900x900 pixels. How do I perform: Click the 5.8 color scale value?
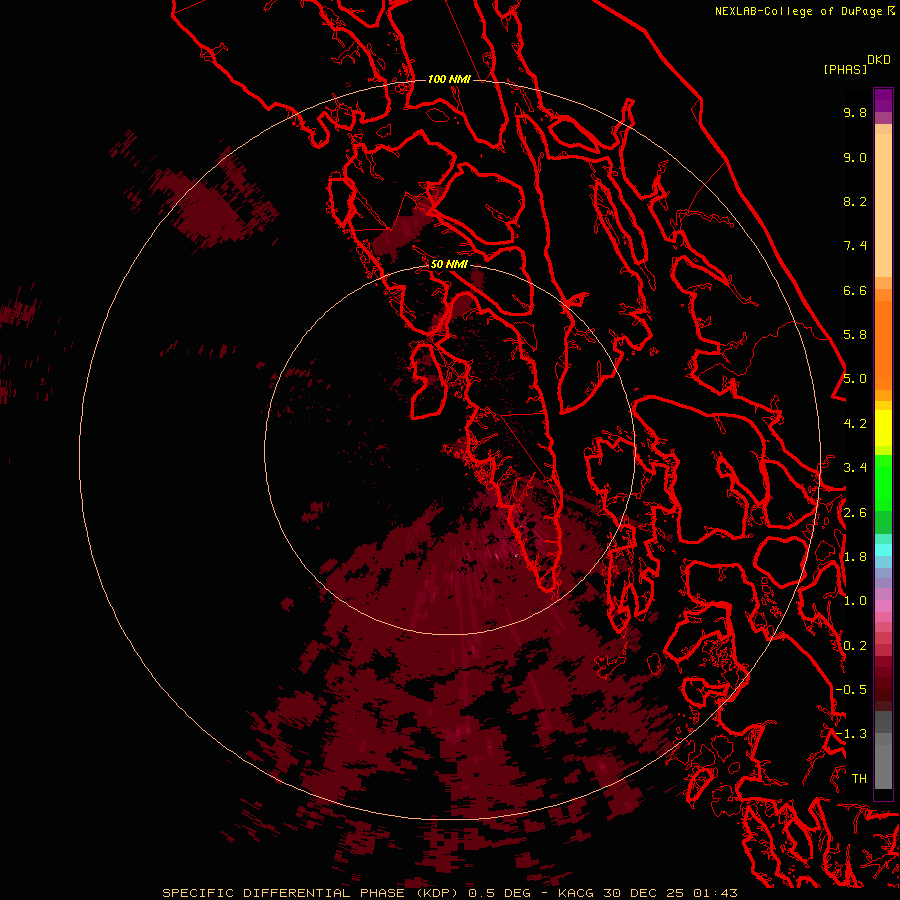click(x=855, y=335)
